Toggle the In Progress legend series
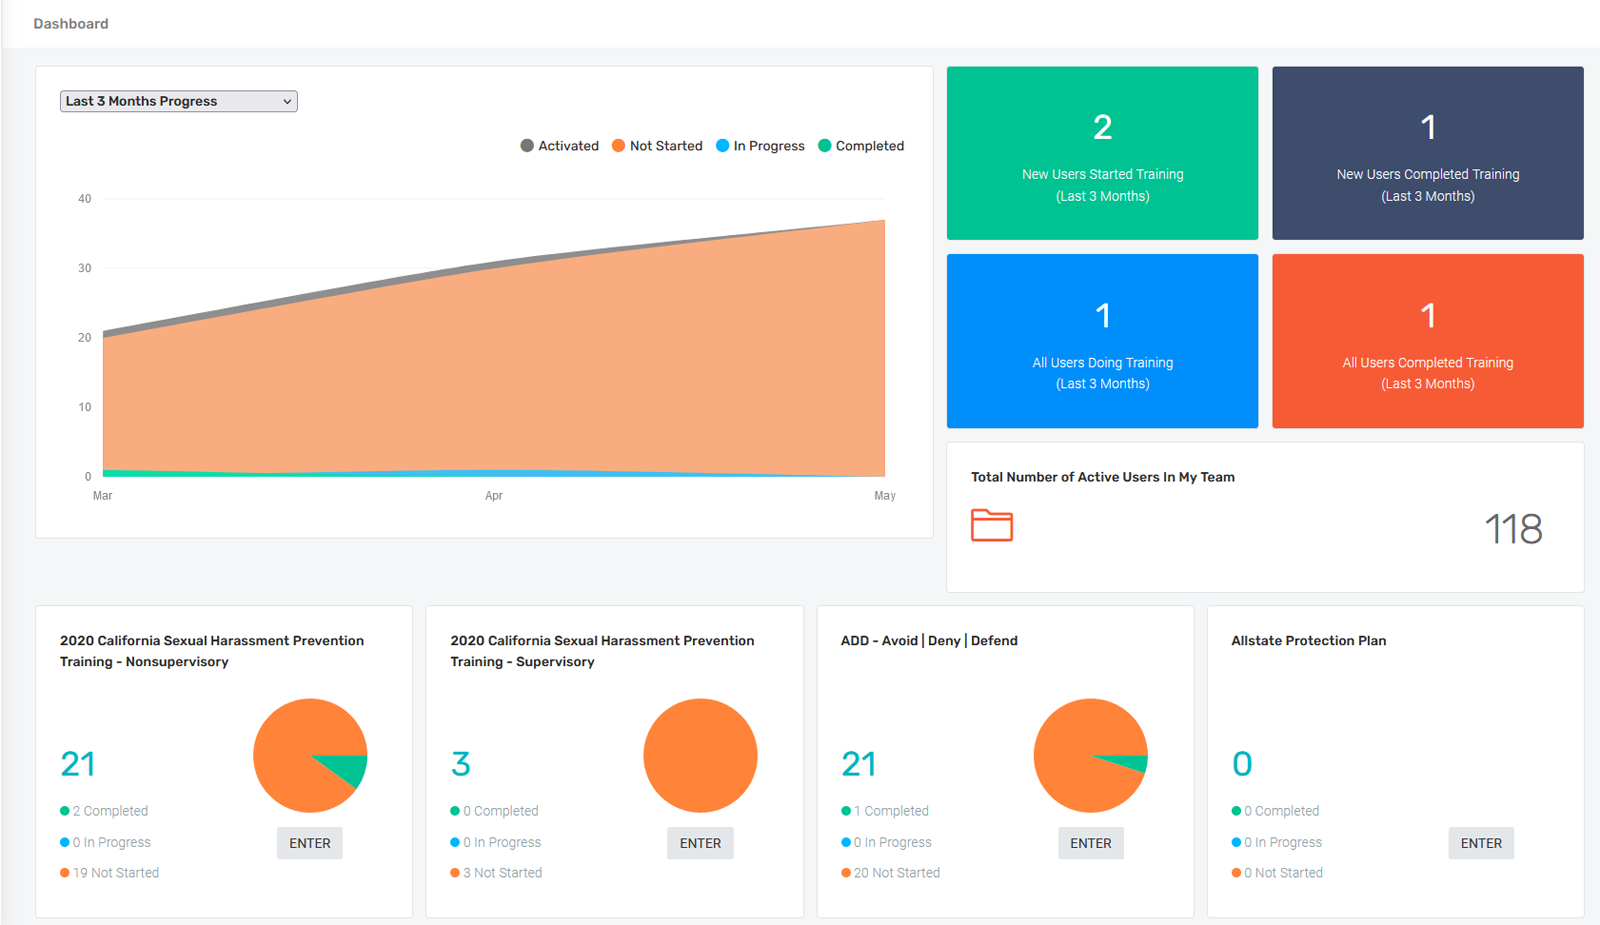1600x925 pixels. (760, 146)
